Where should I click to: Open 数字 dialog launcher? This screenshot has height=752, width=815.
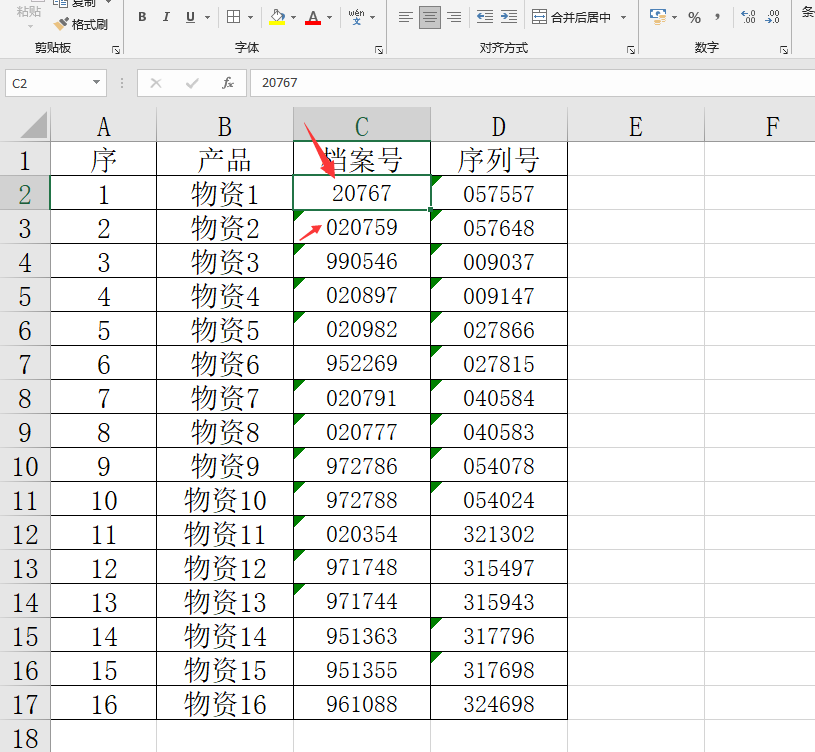coord(784,50)
